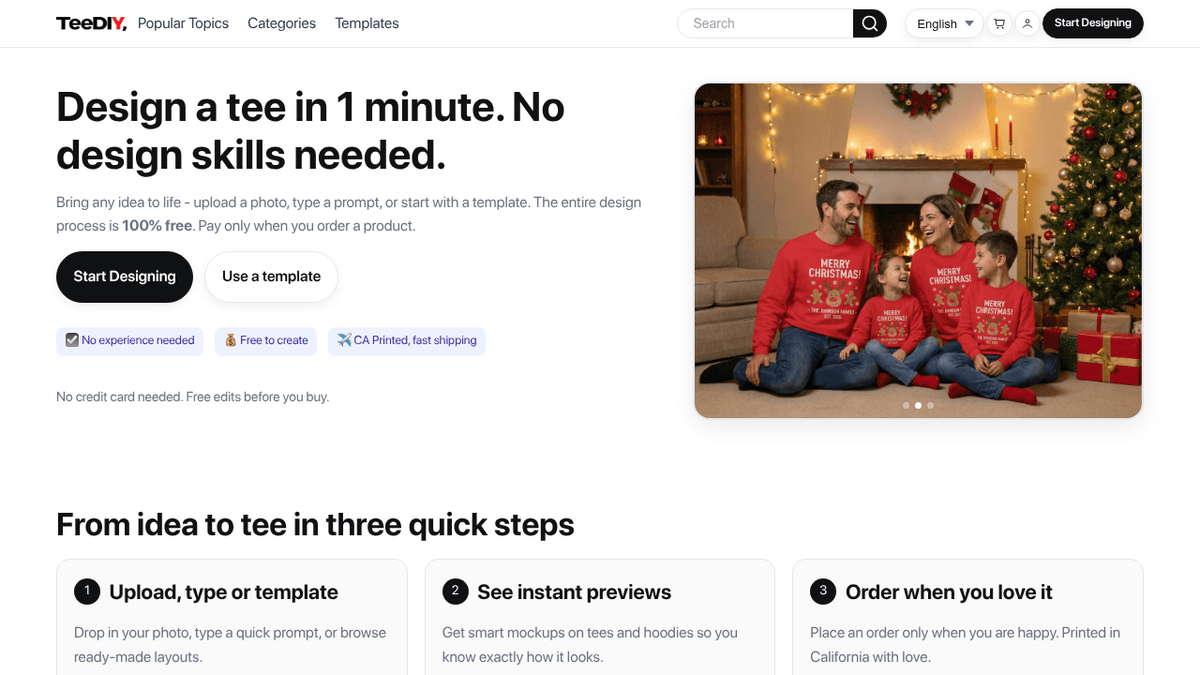Click the Upload, type or template heading
This screenshot has width=1200, height=675.
click(x=224, y=592)
